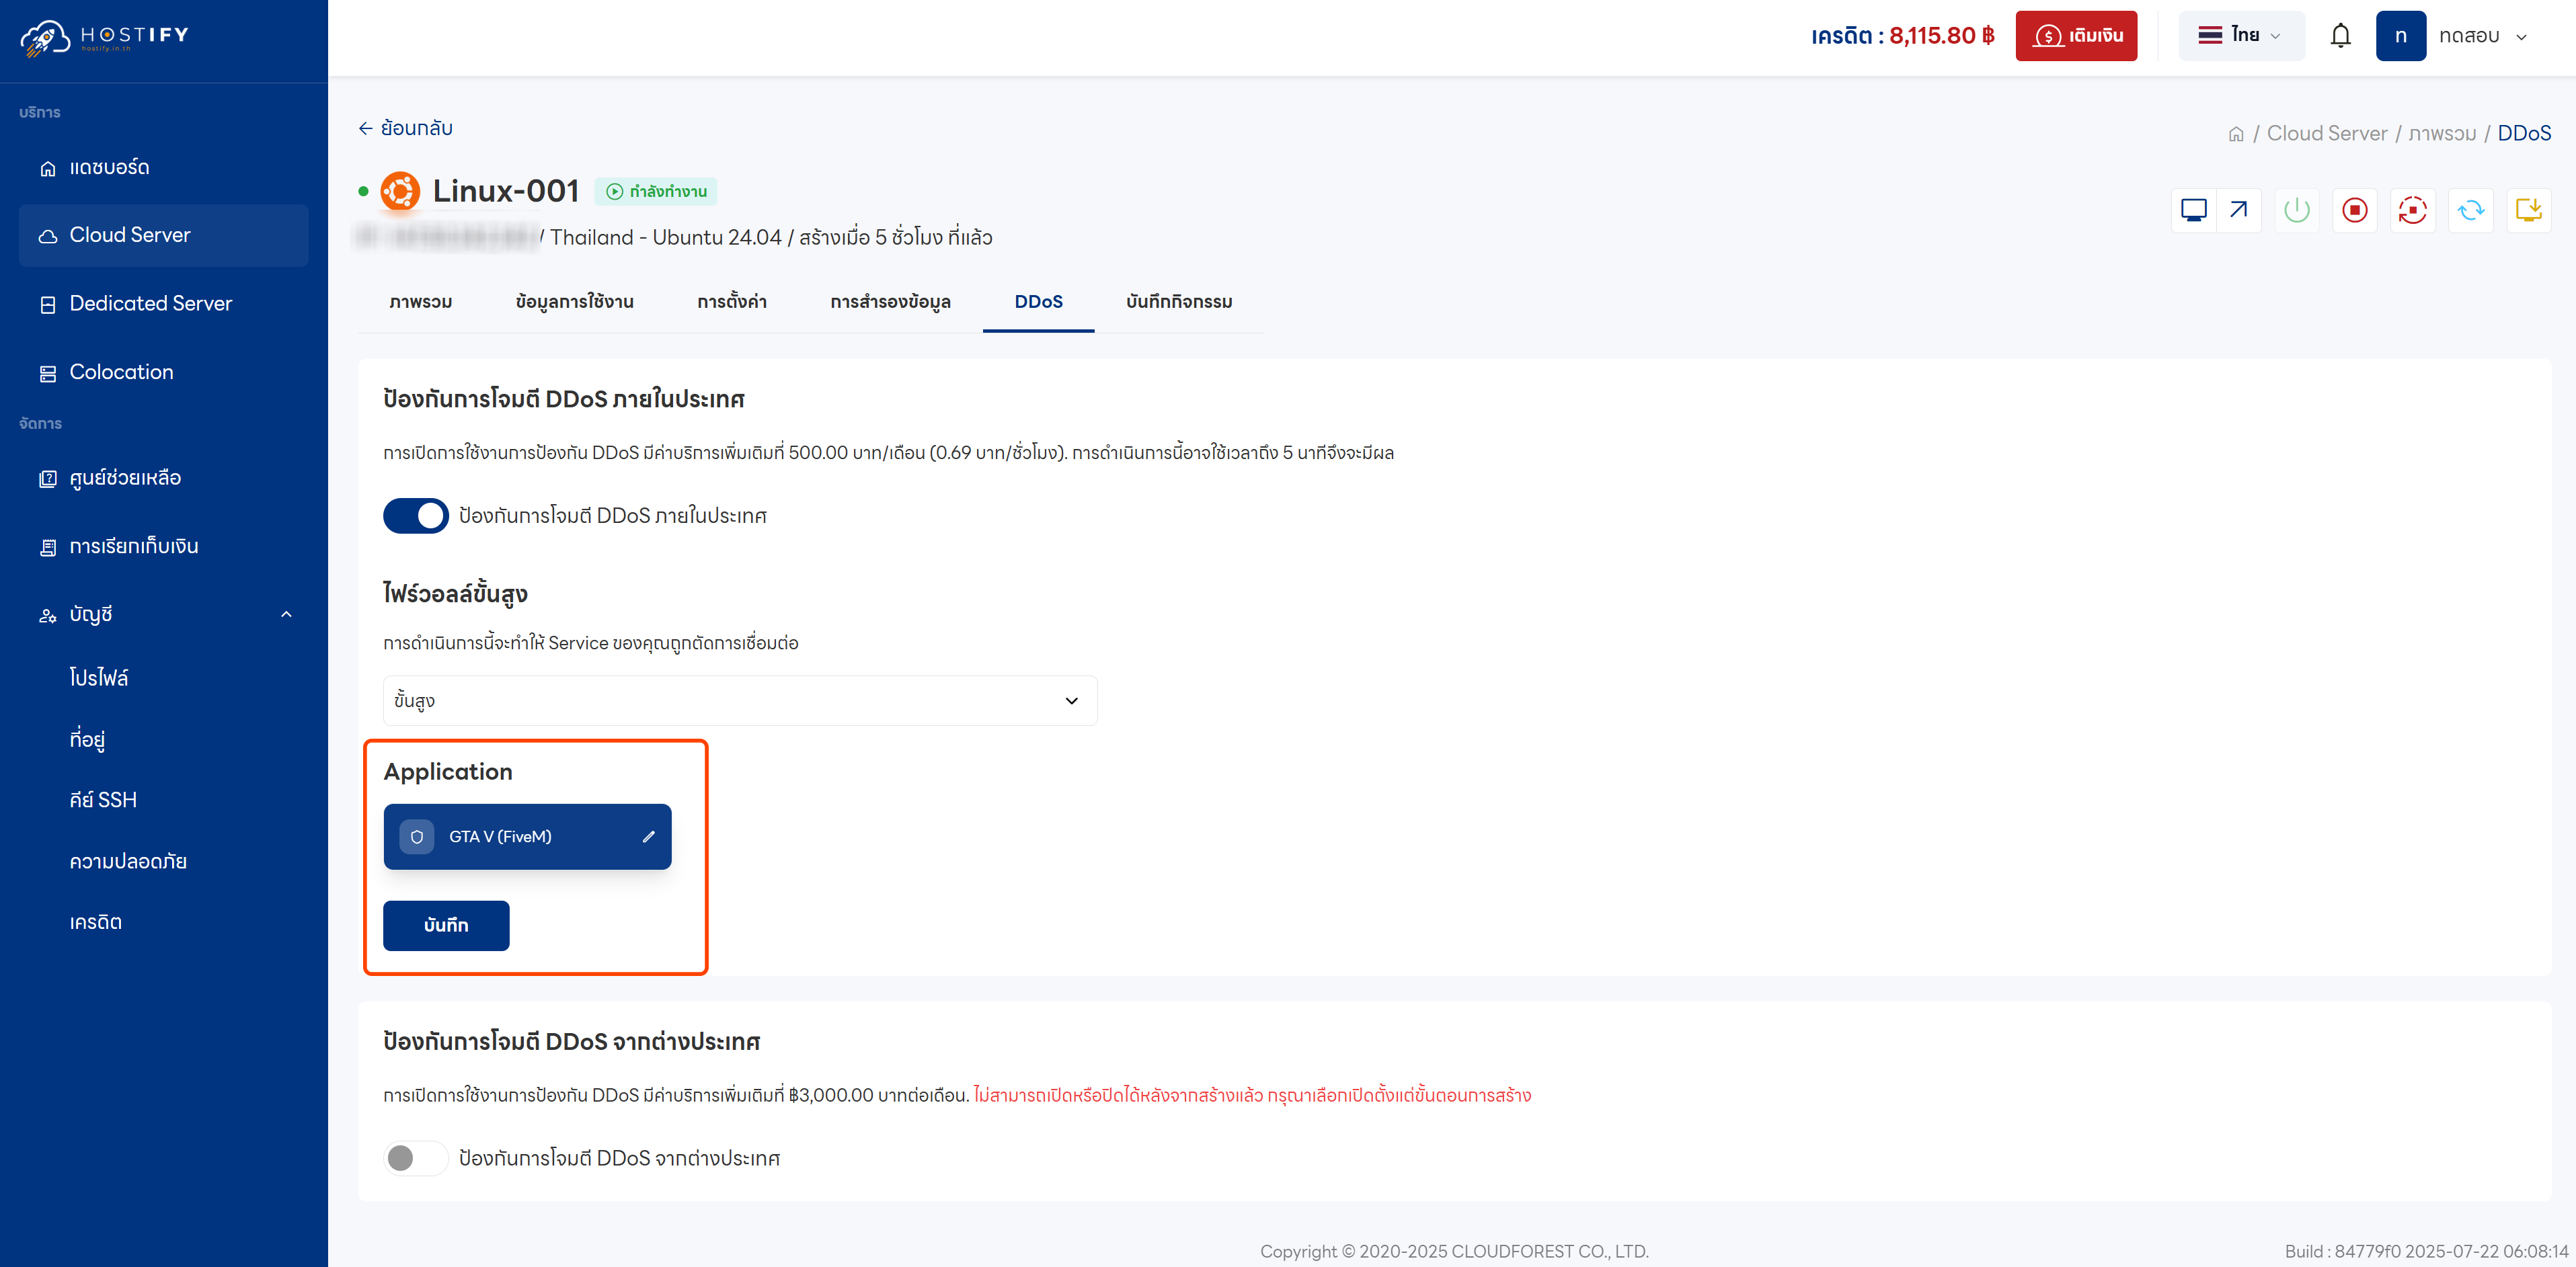Click the Linux-001 server name
Screen dimensions: 2576x1267
(506, 190)
